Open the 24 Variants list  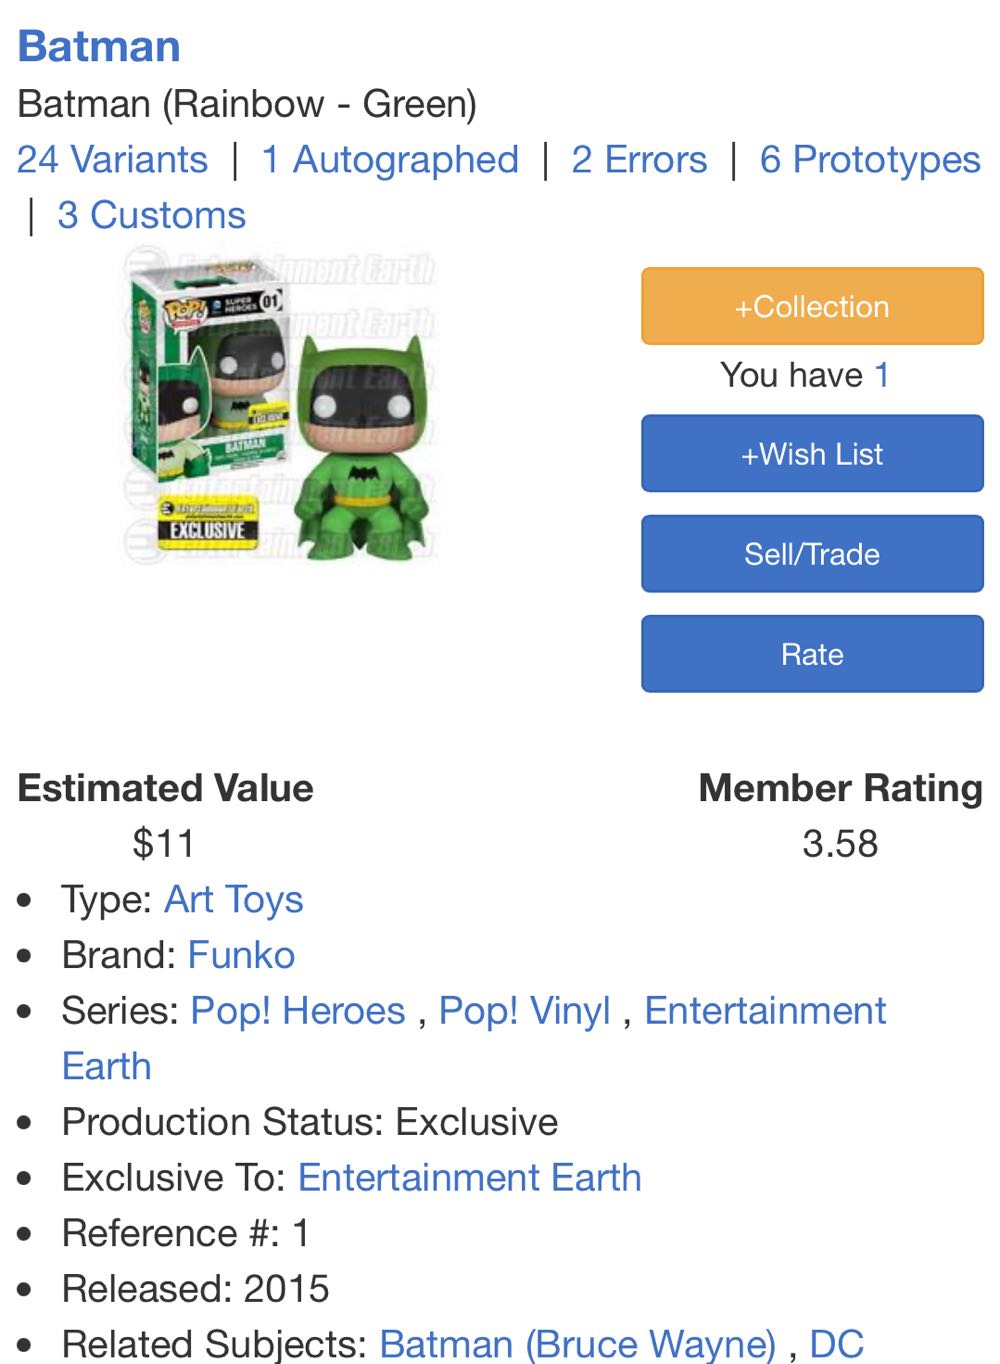(113, 159)
